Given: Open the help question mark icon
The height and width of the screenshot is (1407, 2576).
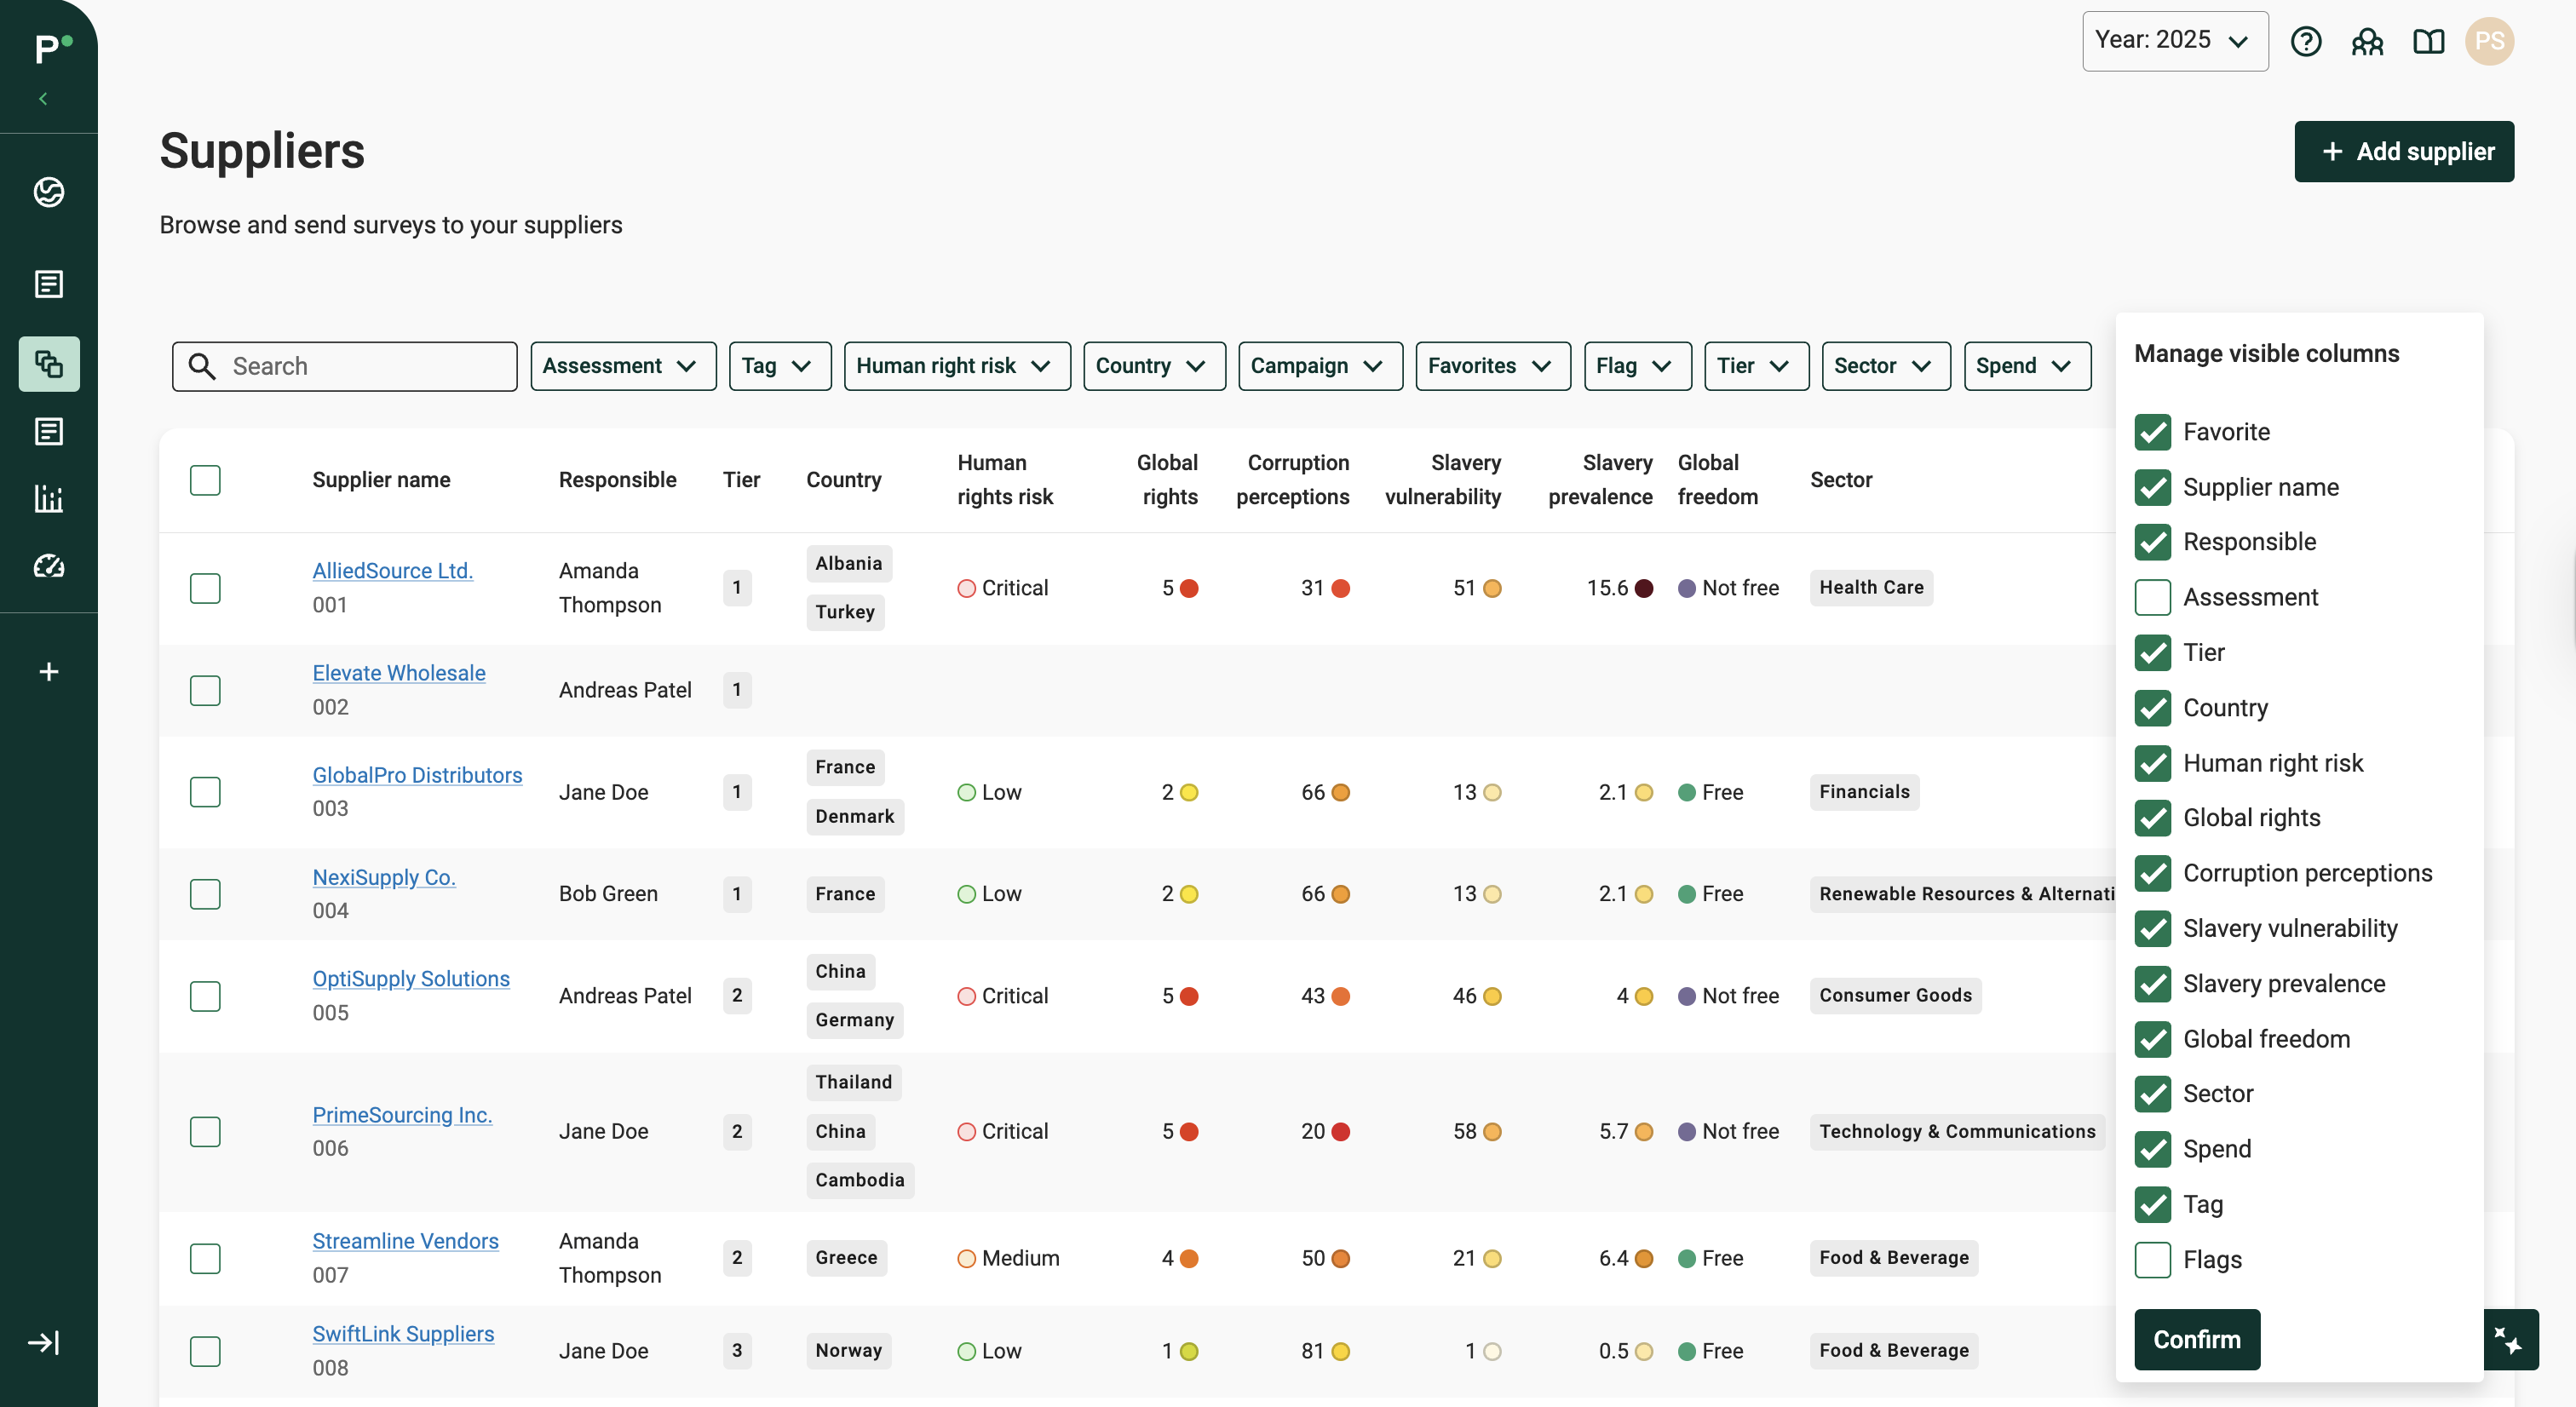Looking at the screenshot, I should [x=2305, y=41].
